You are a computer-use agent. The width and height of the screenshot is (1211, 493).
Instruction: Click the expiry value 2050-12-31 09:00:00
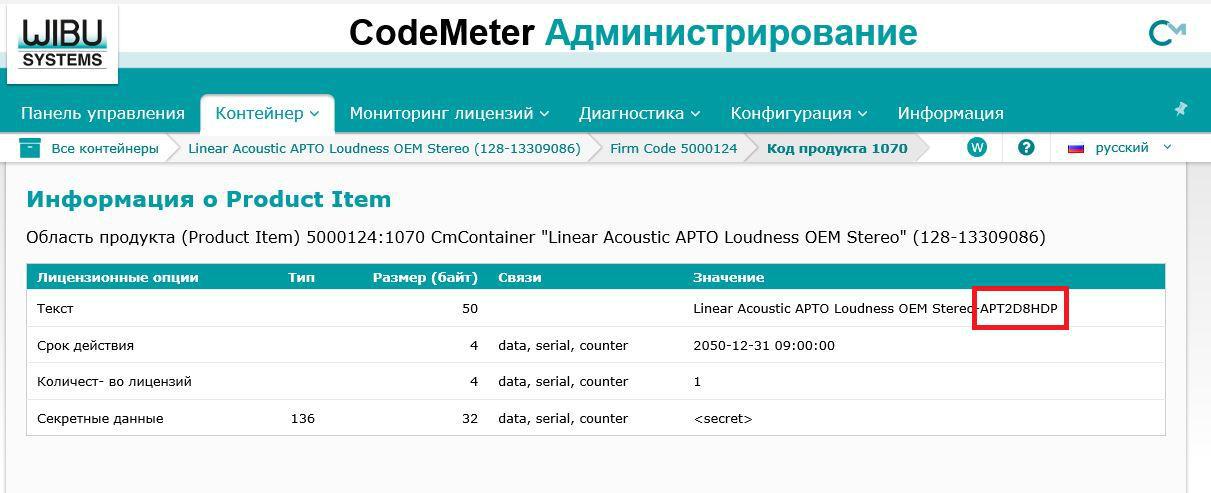pos(763,345)
